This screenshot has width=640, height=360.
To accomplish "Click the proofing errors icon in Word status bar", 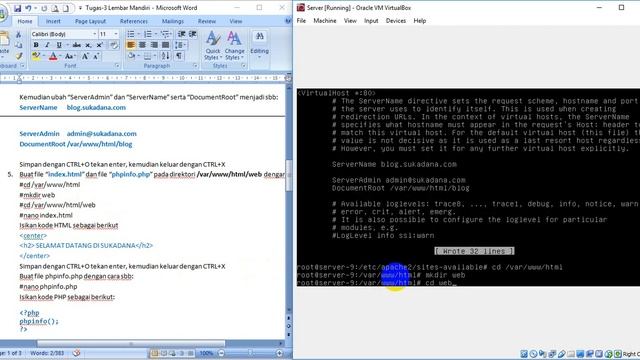I will (76, 353).
